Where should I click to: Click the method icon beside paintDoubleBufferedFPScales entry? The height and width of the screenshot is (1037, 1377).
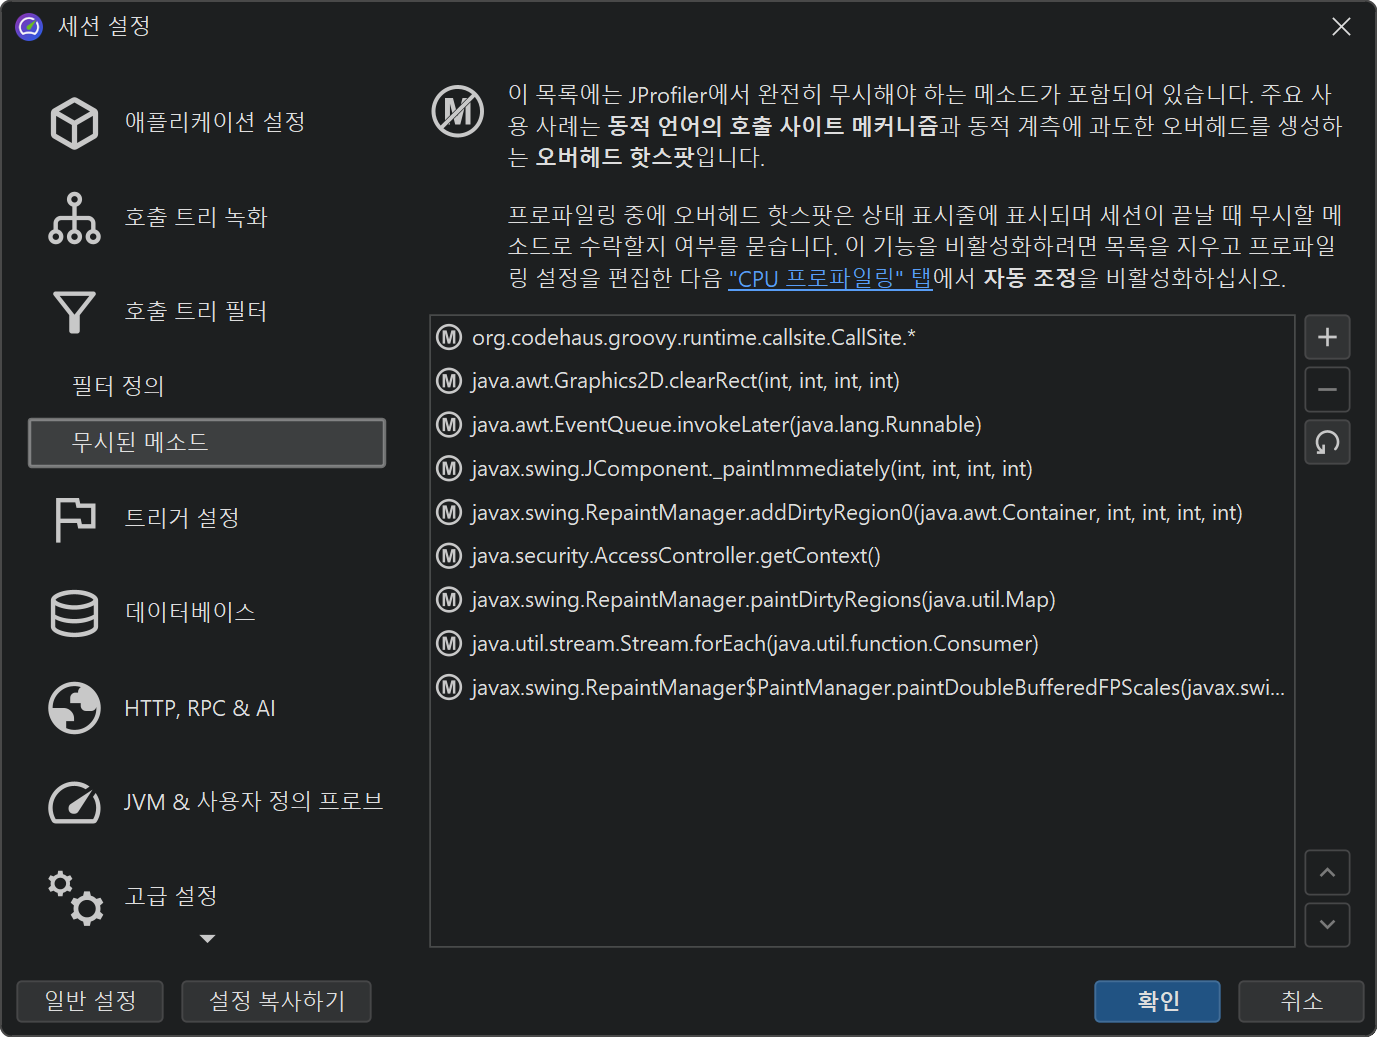(449, 688)
